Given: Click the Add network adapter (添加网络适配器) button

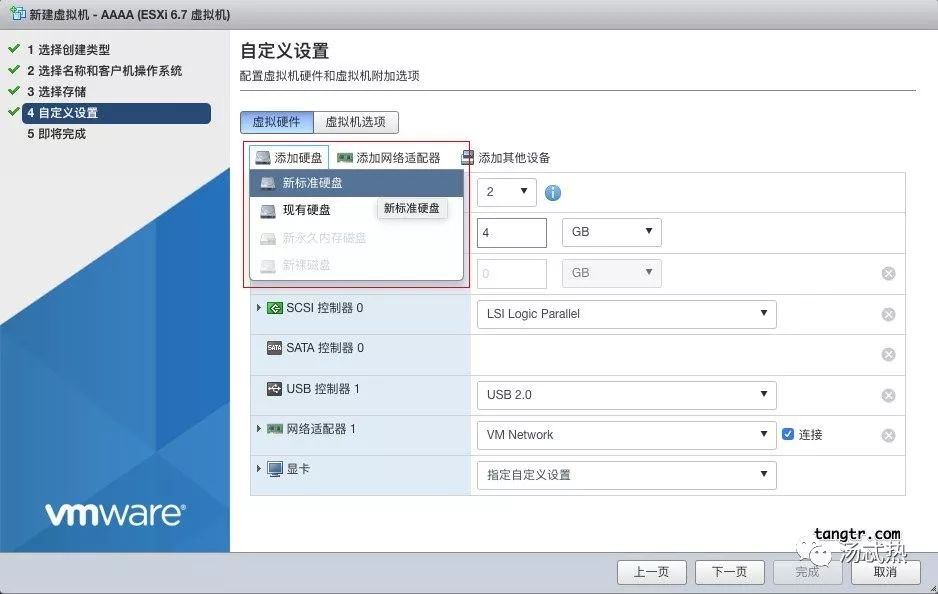Looking at the screenshot, I should 389,158.
